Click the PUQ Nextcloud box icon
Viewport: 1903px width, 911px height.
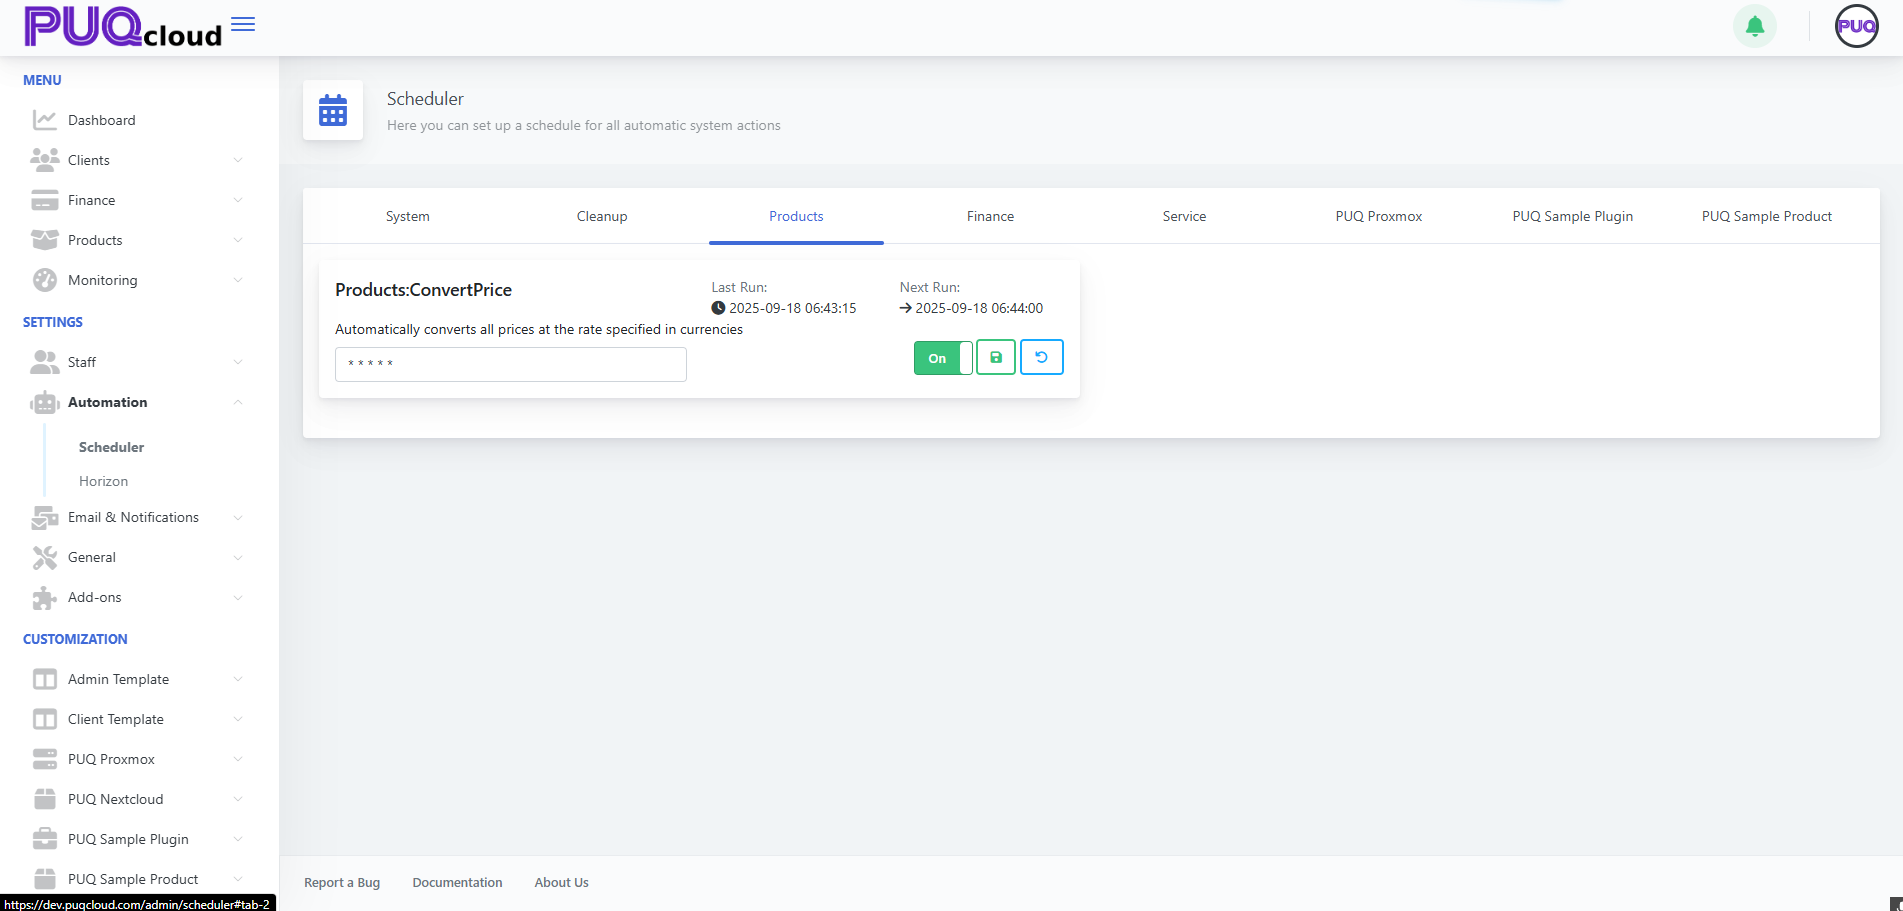tap(45, 799)
